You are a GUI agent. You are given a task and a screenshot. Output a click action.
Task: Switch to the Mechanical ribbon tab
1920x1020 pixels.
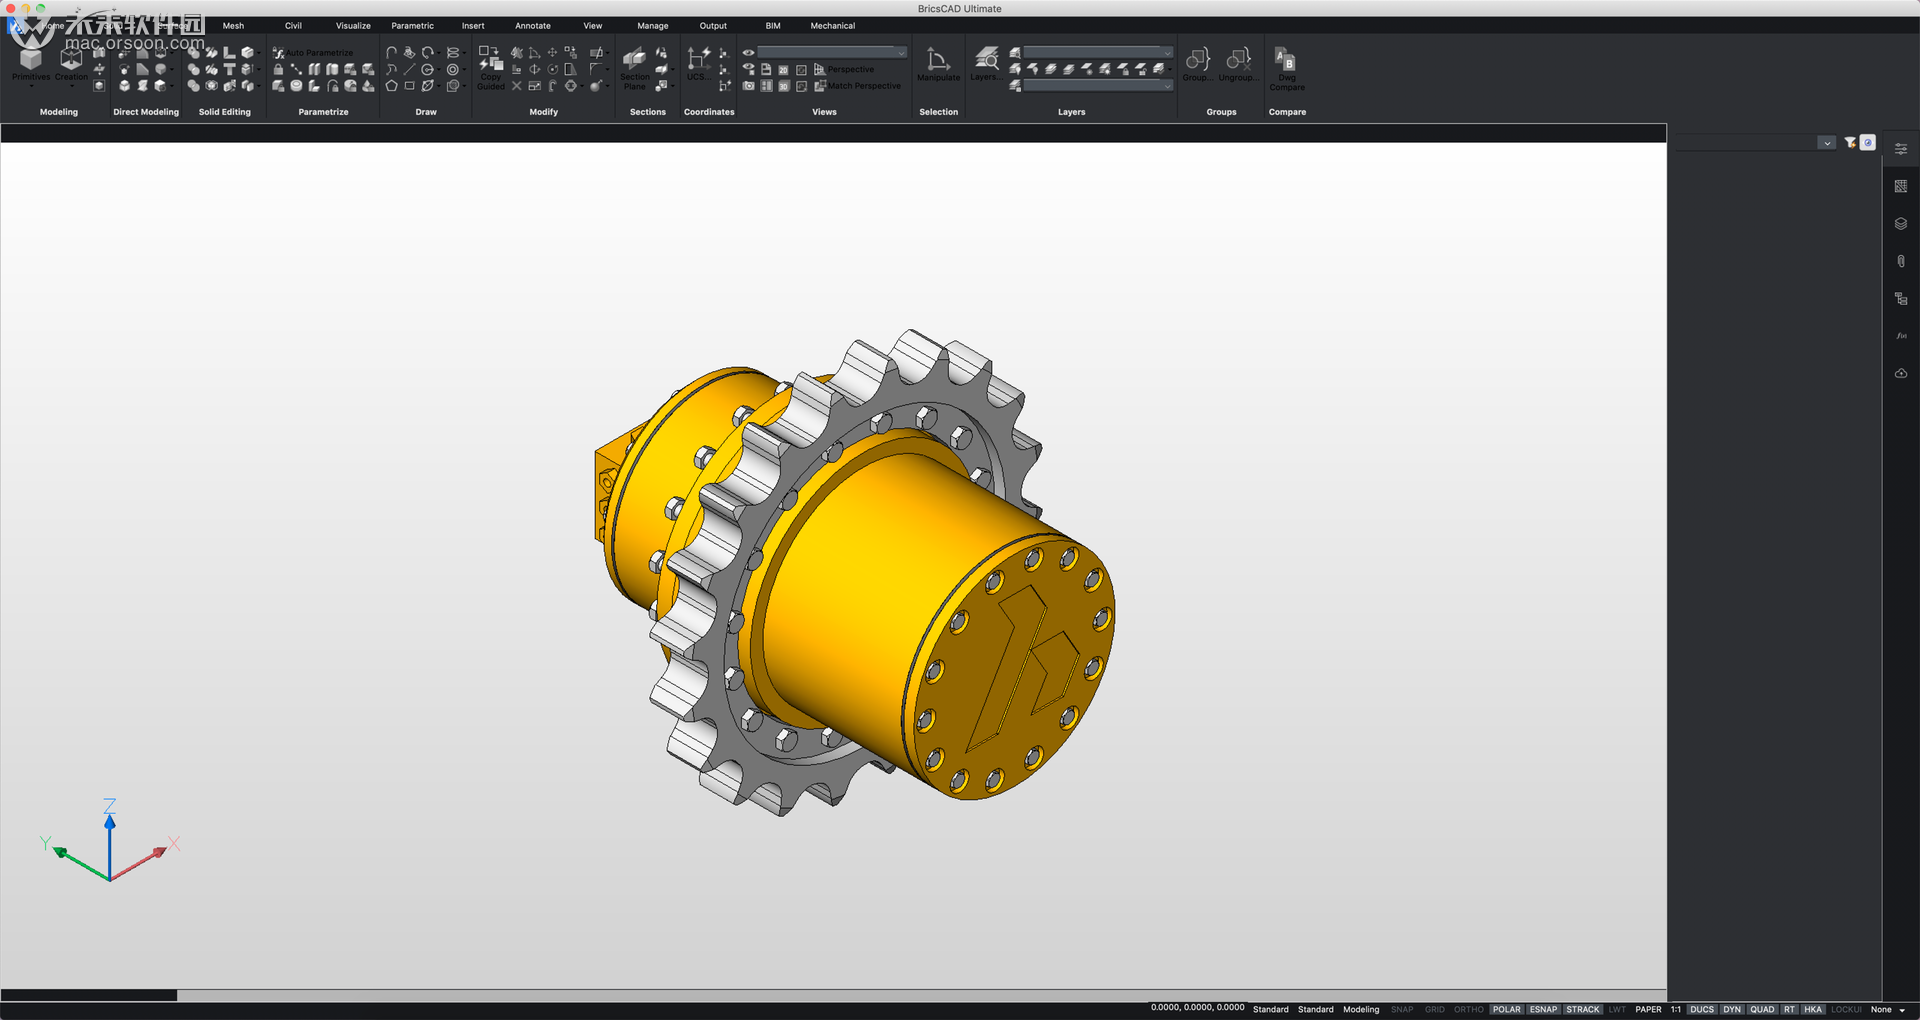[x=833, y=26]
